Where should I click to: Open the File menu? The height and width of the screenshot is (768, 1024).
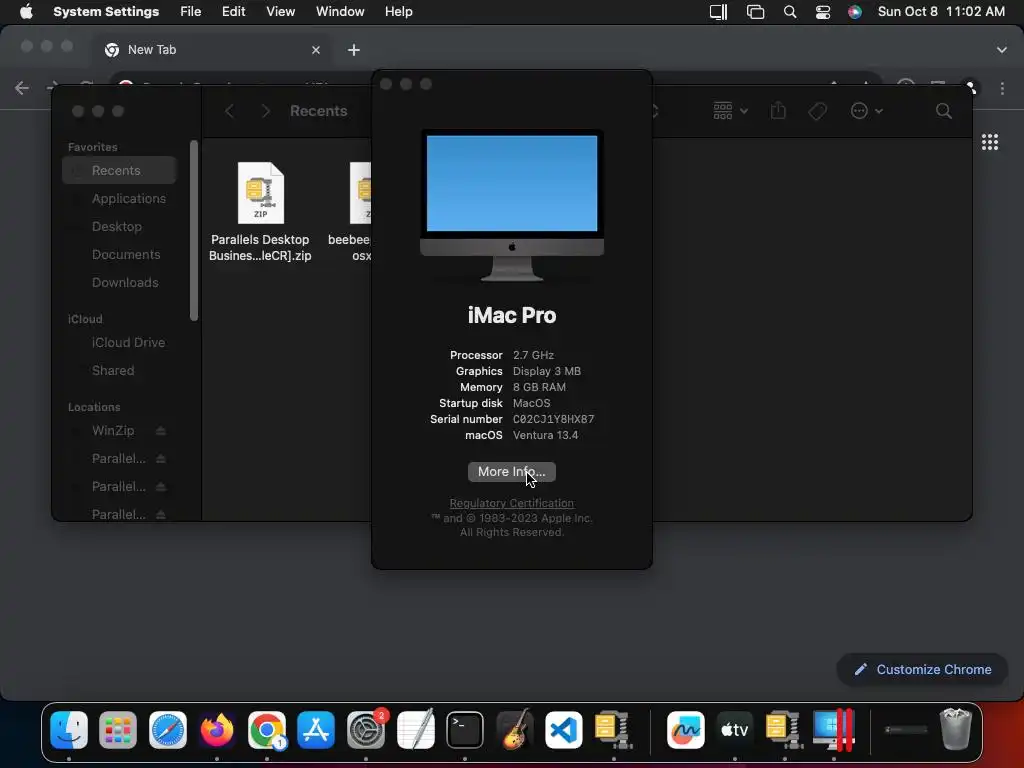click(x=191, y=12)
